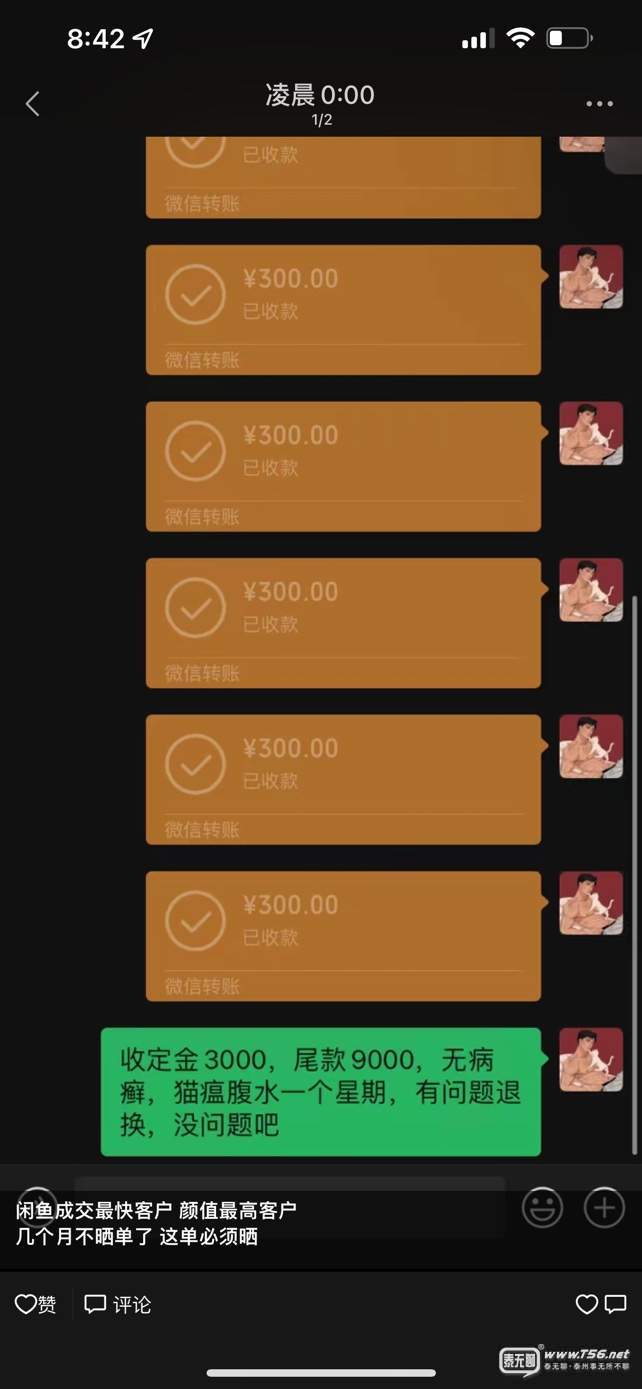The height and width of the screenshot is (1389, 642).
Task: Tap avatar beside the green message
Action: pos(591,1059)
